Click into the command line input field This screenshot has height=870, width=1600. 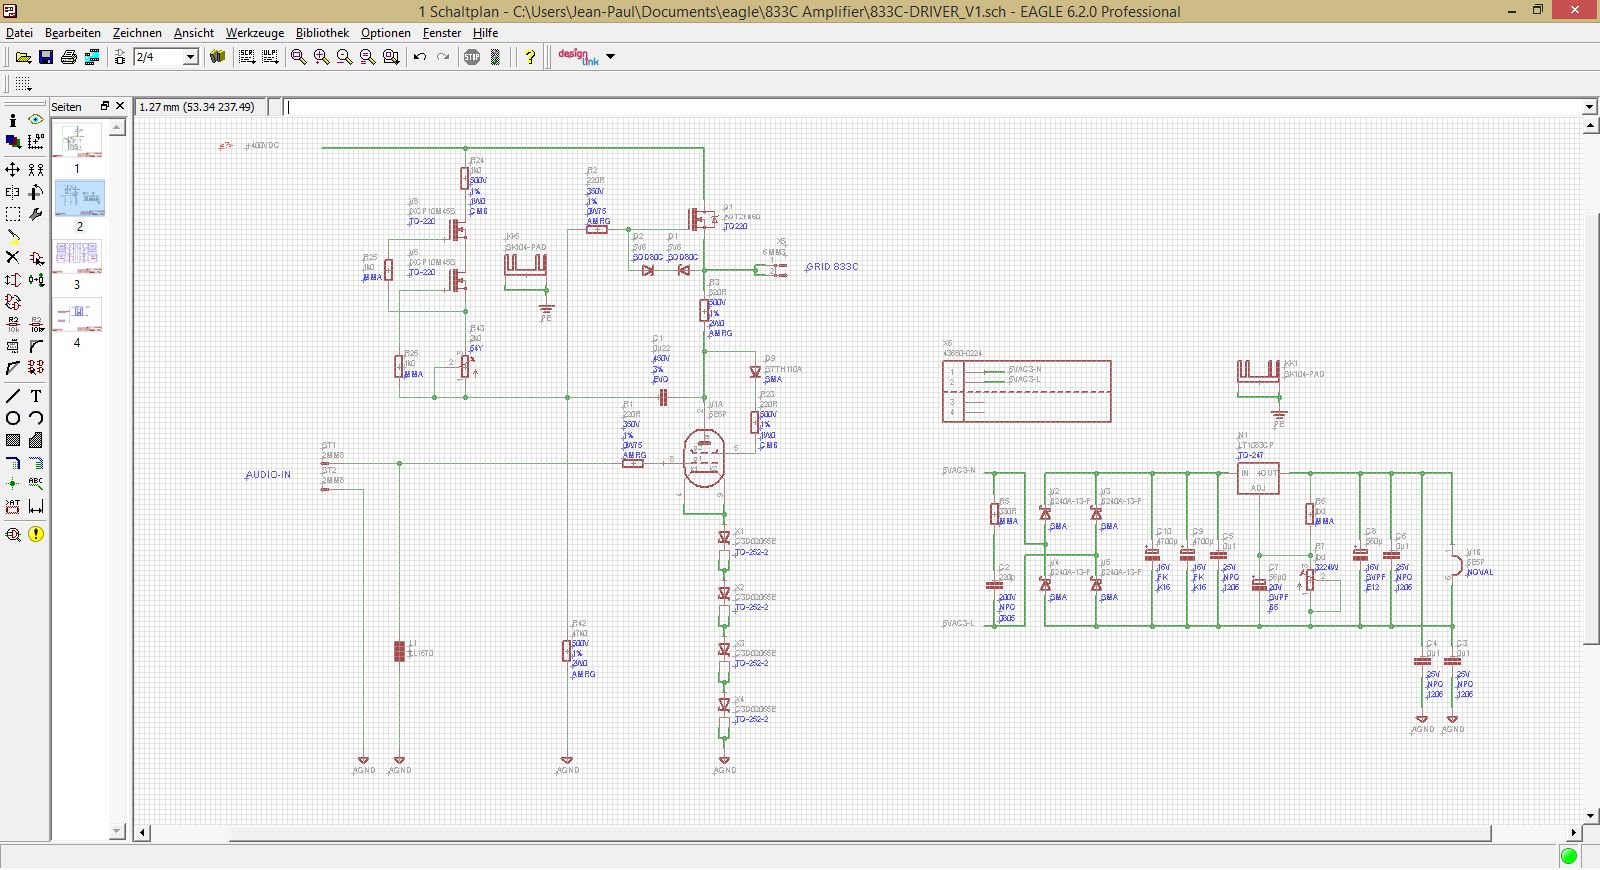(x=932, y=107)
